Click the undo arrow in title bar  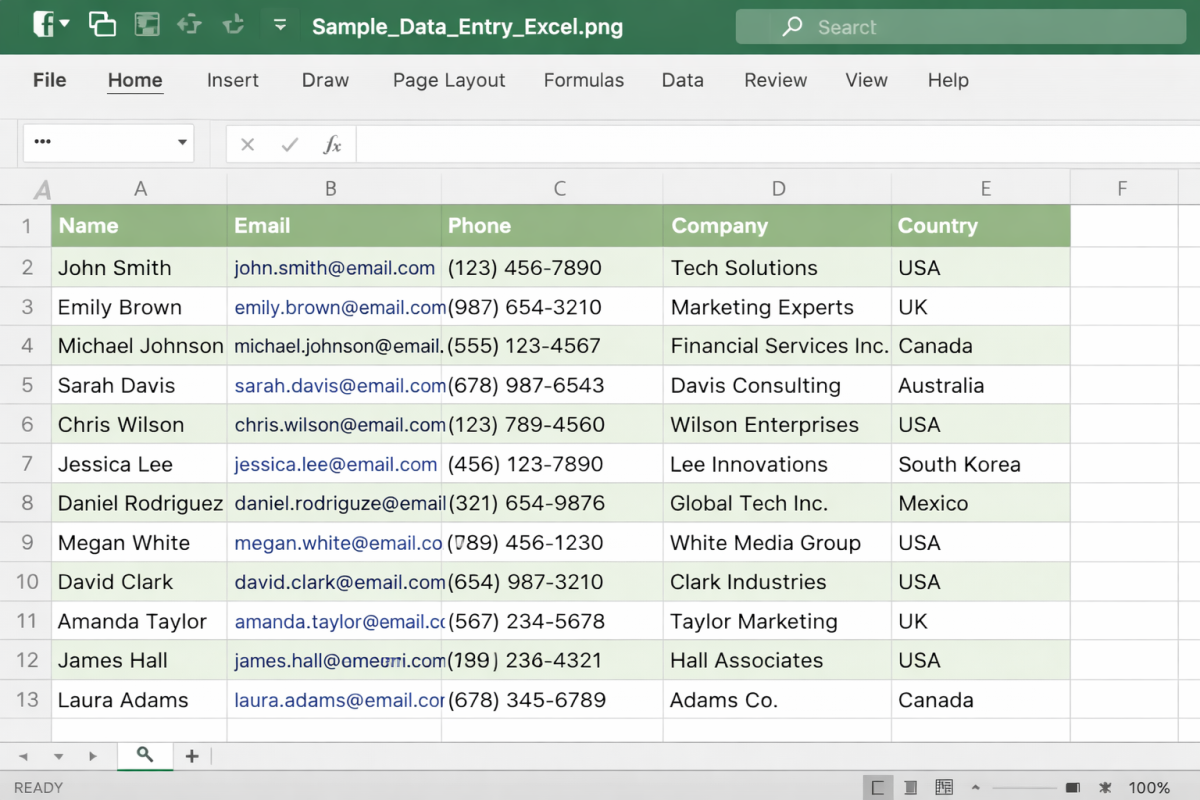(x=189, y=25)
